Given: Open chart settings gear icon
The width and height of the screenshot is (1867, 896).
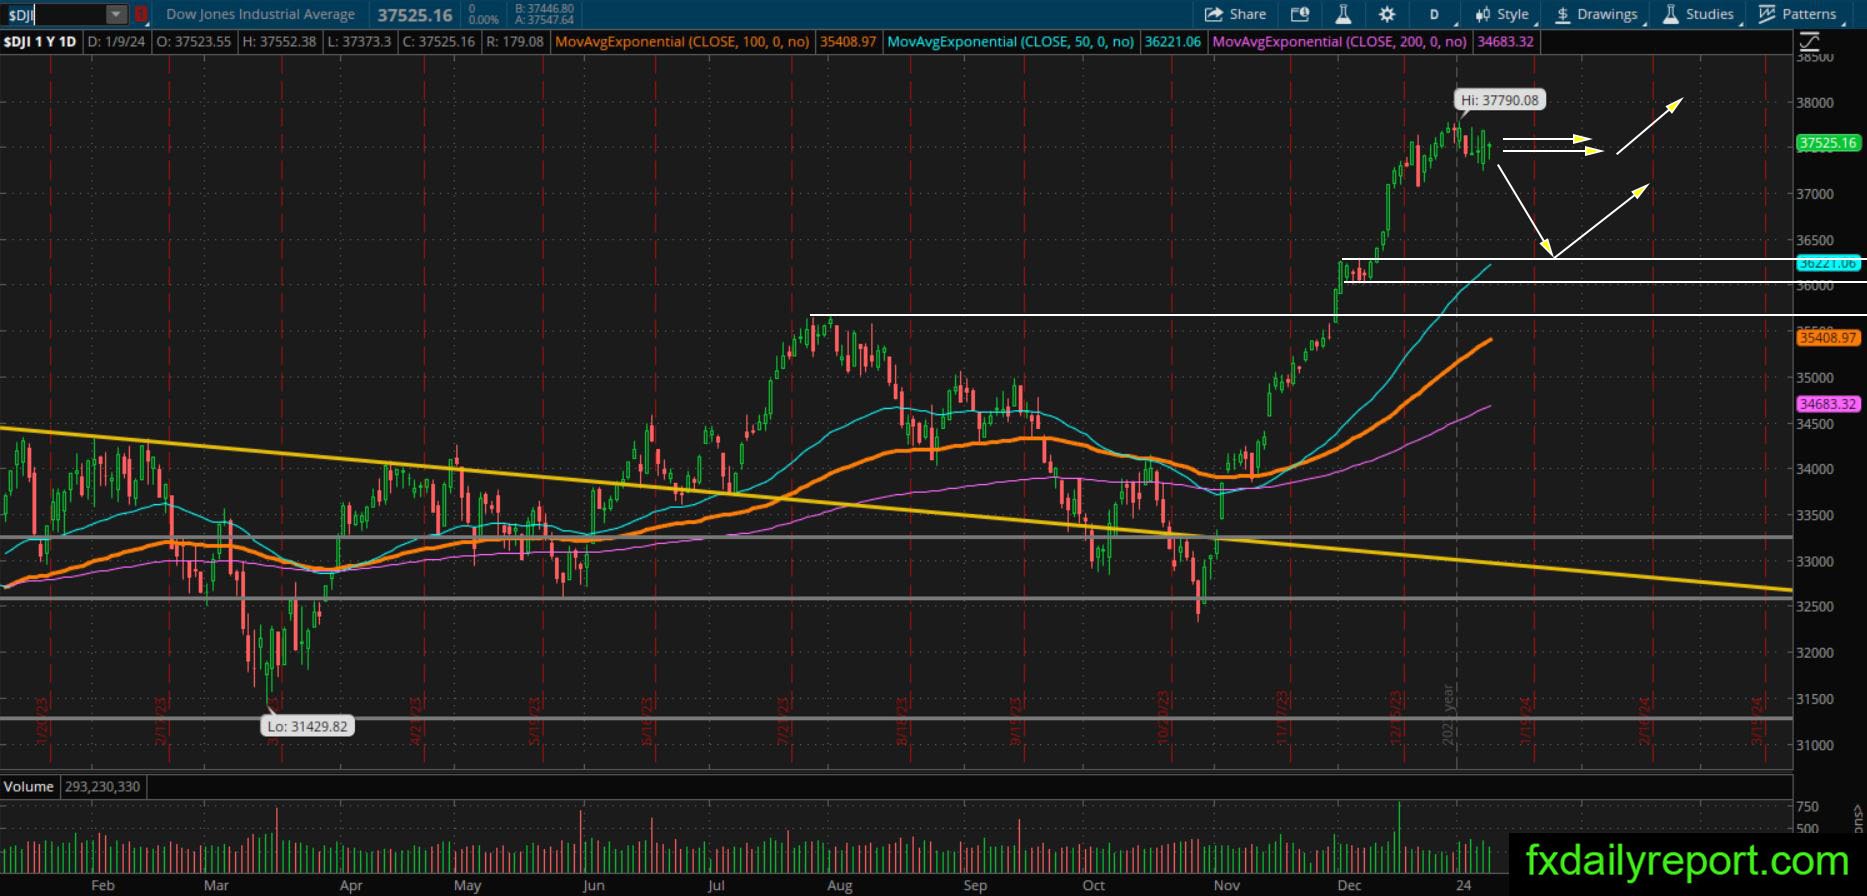Looking at the screenshot, I should [1387, 14].
